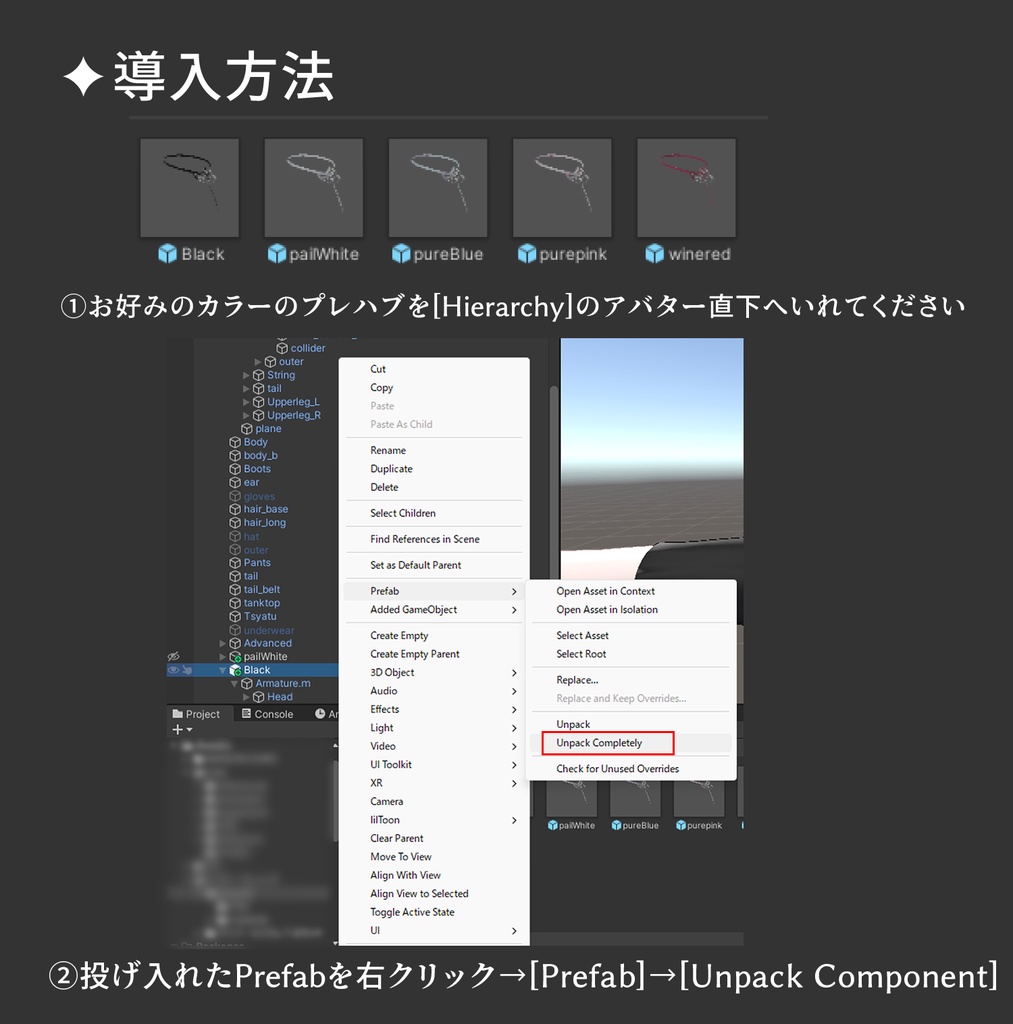The image size is (1013, 1024).
Task: Show the hidden pailWhite object via crossed-eye toggle
Action: click(173, 657)
